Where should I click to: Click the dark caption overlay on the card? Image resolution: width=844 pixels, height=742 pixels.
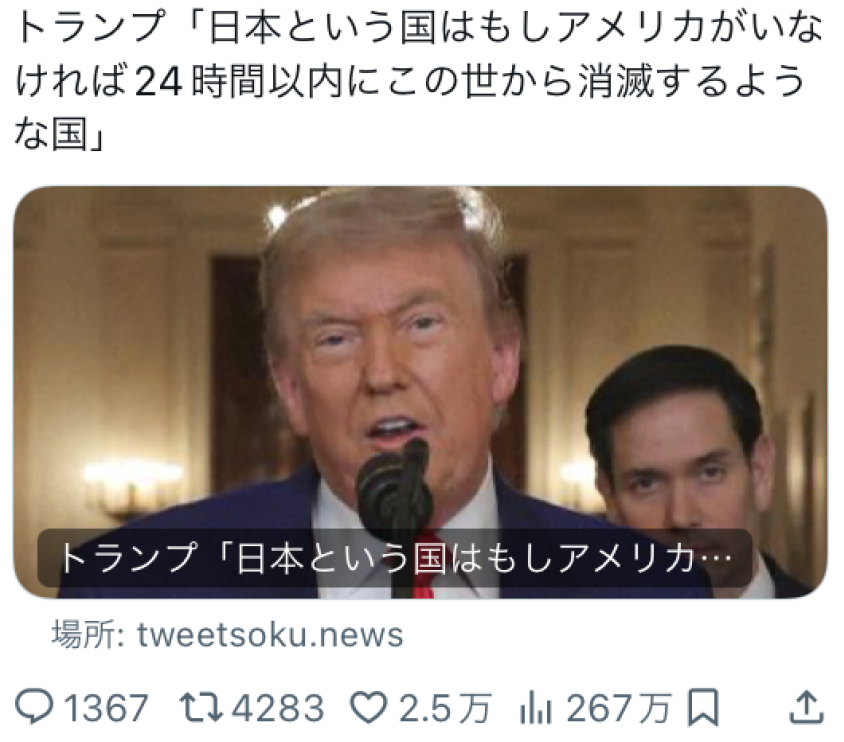(x=395, y=558)
